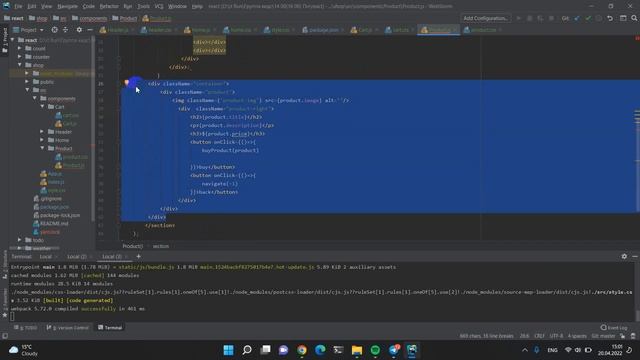
Task: Add a new terminal session with plus
Action: coord(138,256)
